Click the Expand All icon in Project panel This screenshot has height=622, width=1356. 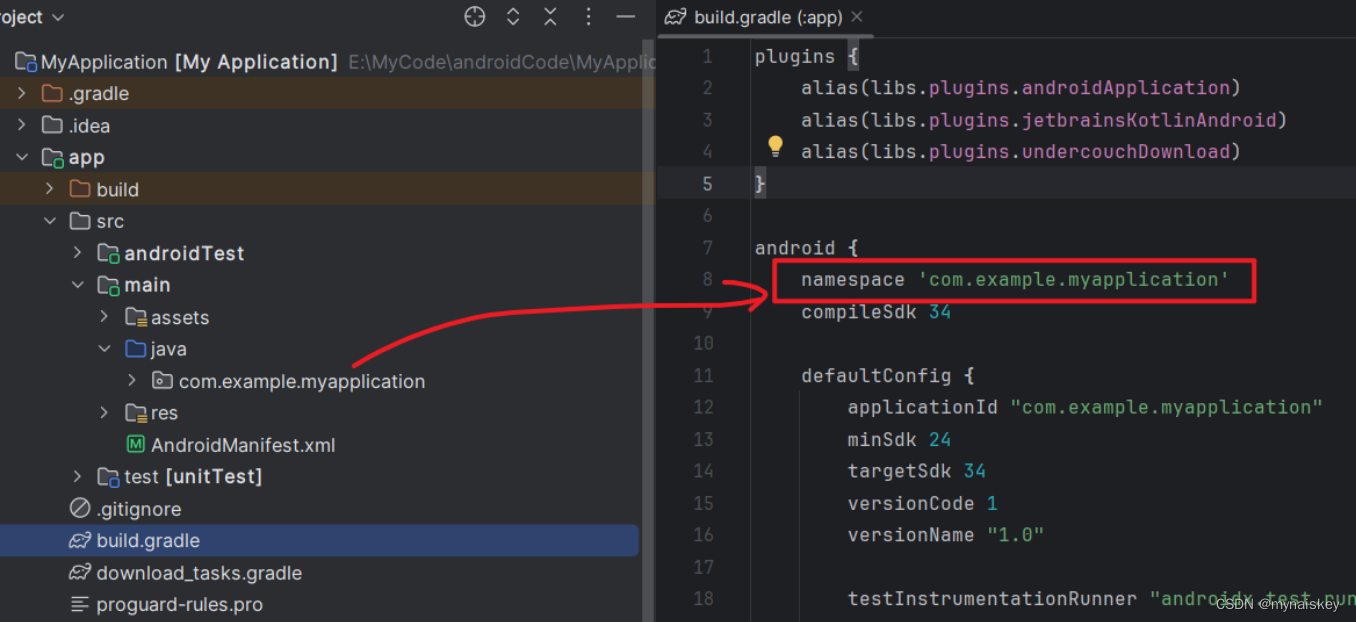click(x=512, y=17)
